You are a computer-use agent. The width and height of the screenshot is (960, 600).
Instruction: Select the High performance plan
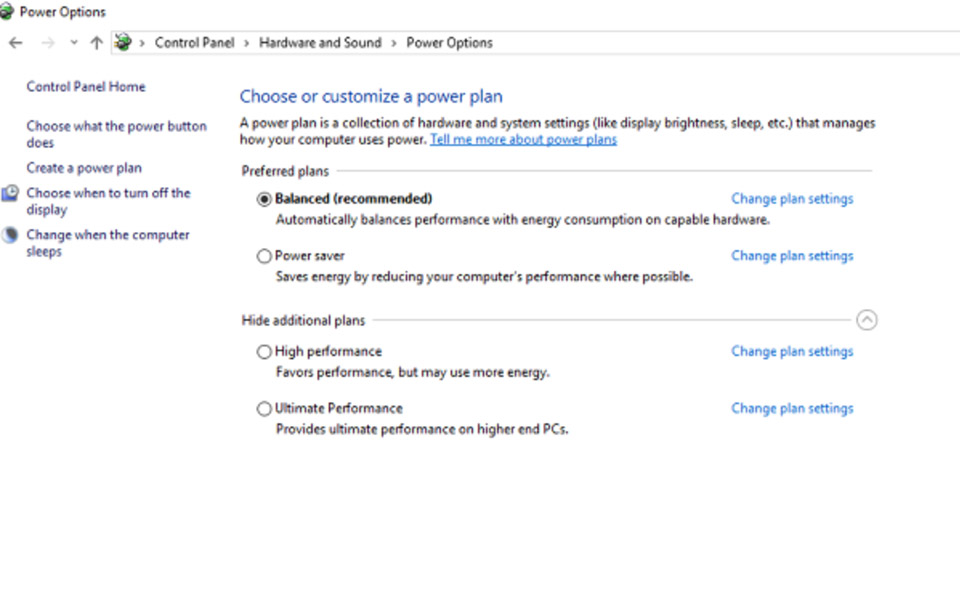point(264,351)
